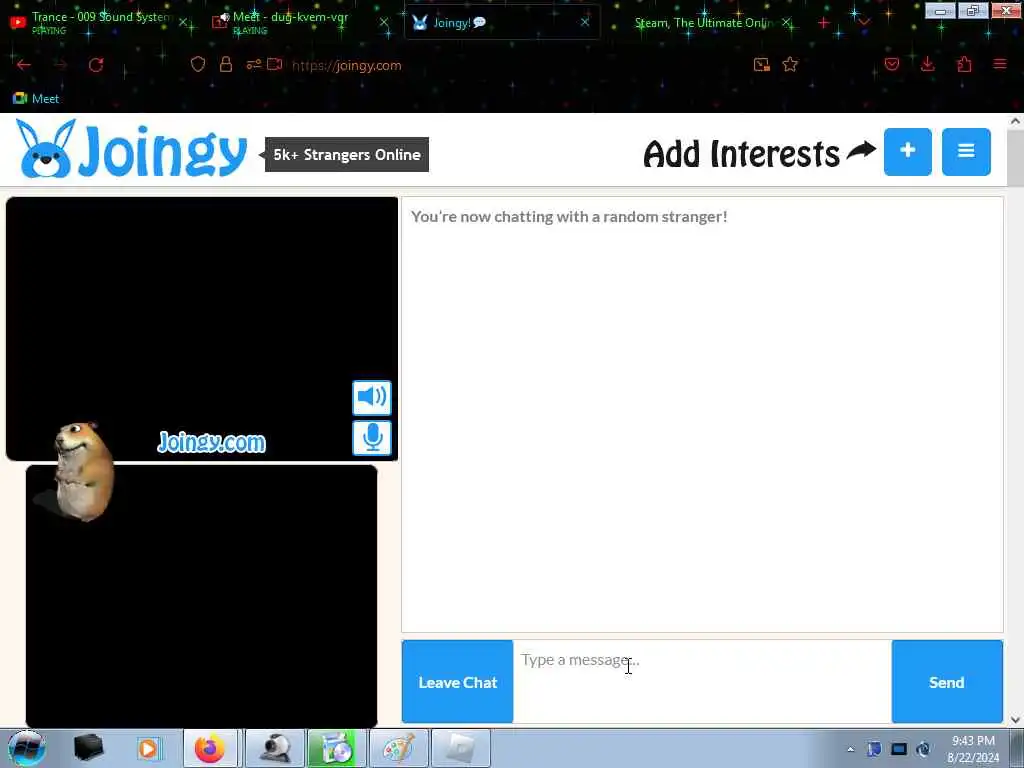Click the joingy.com address bar URL
This screenshot has height=768, width=1024.
point(347,65)
